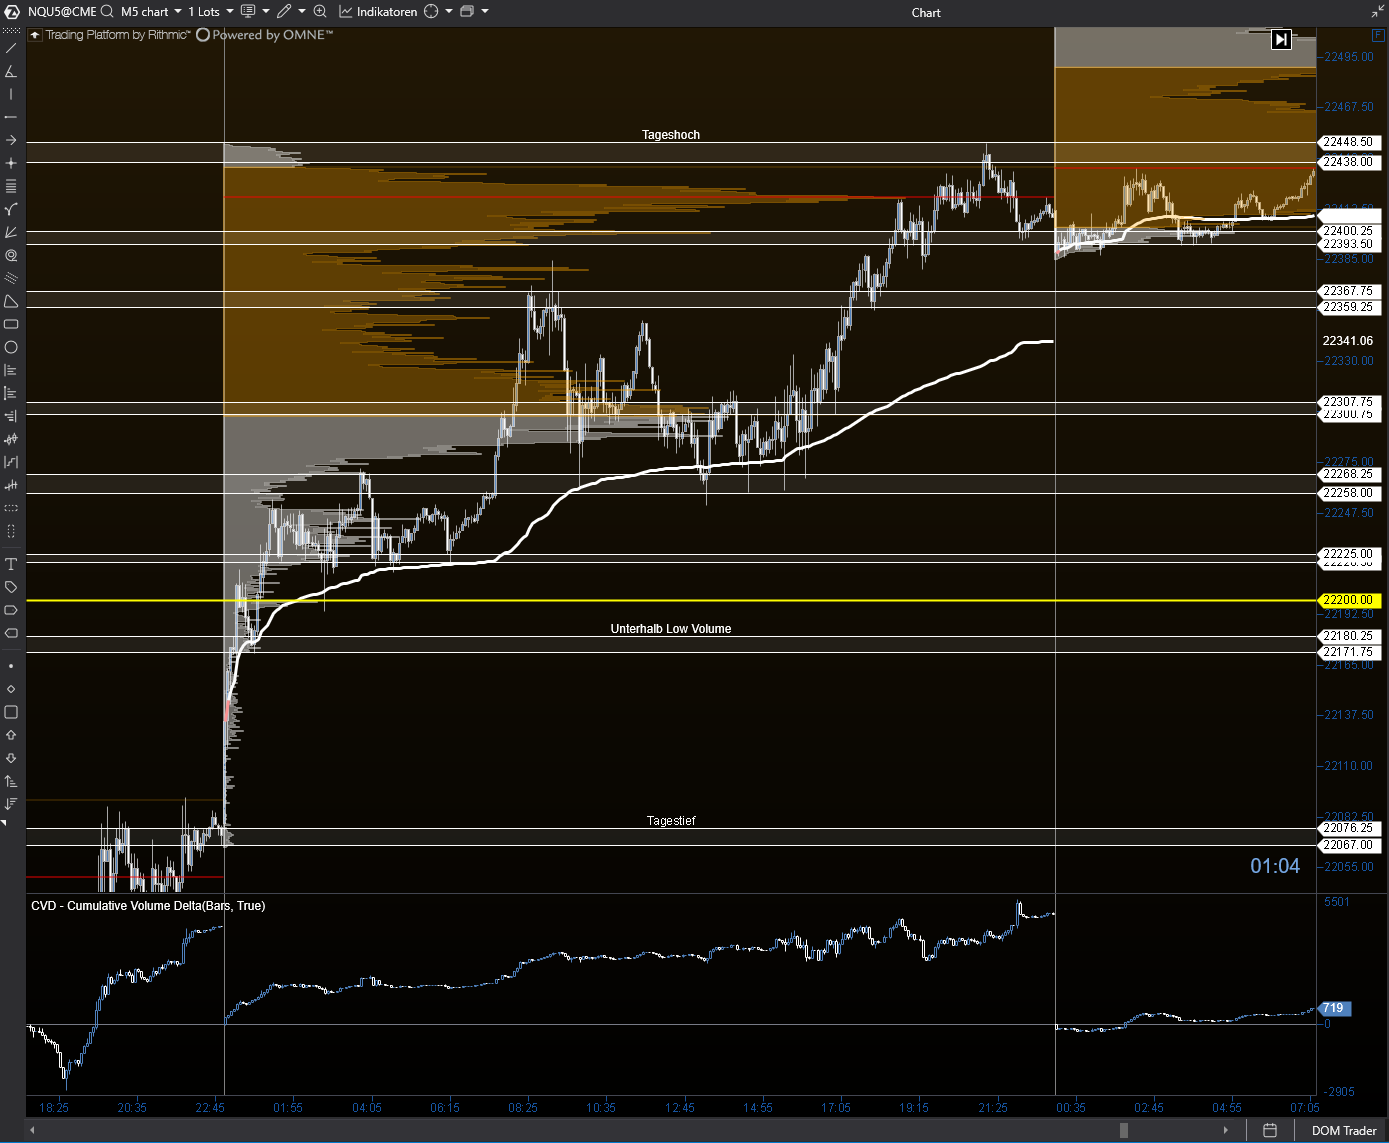Open the window layout menu arrow

(485, 12)
